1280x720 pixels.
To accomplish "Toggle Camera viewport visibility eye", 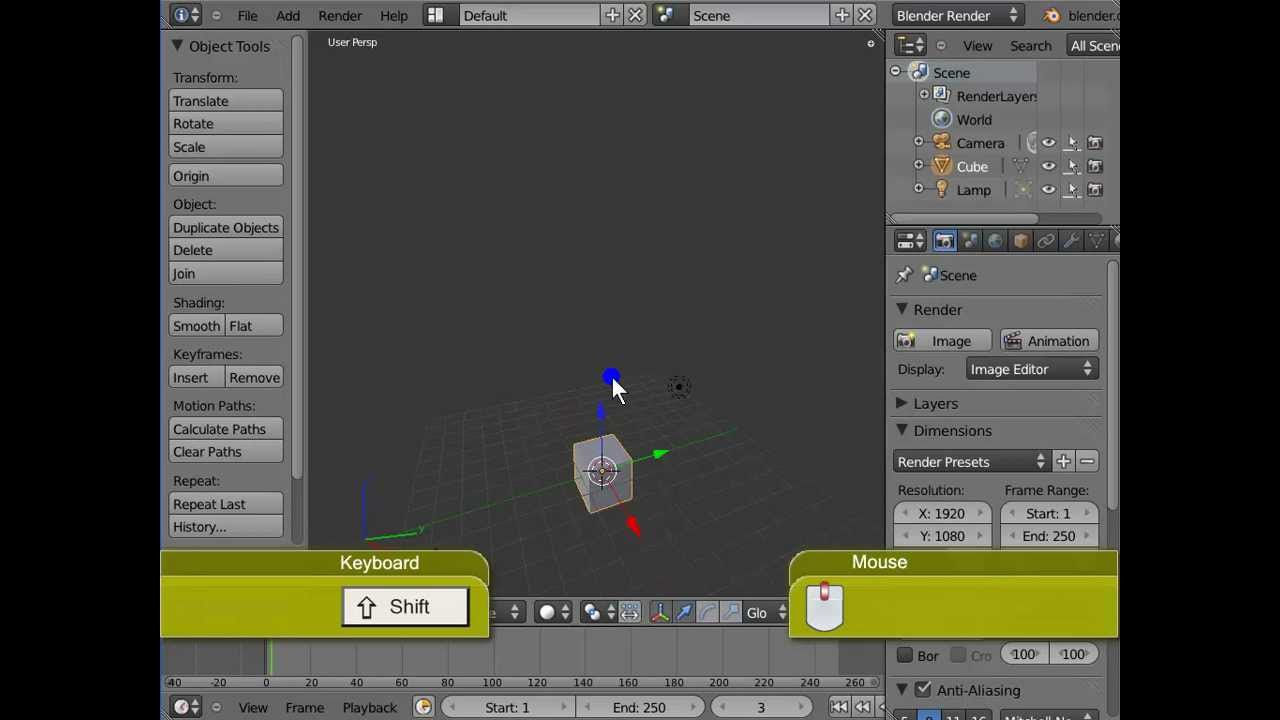I will (x=1048, y=143).
